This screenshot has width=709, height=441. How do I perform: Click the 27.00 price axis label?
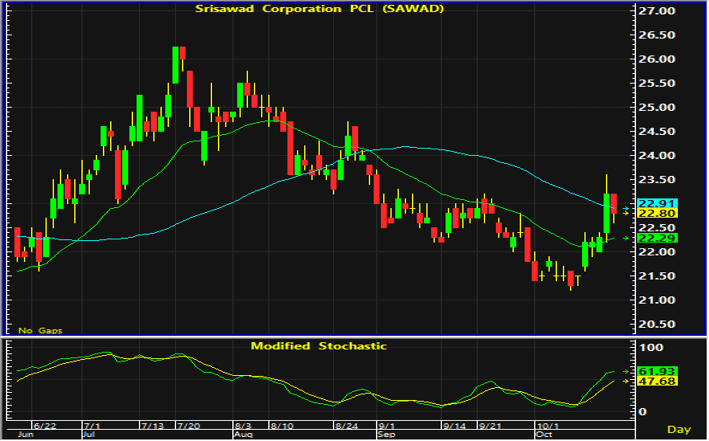point(657,11)
